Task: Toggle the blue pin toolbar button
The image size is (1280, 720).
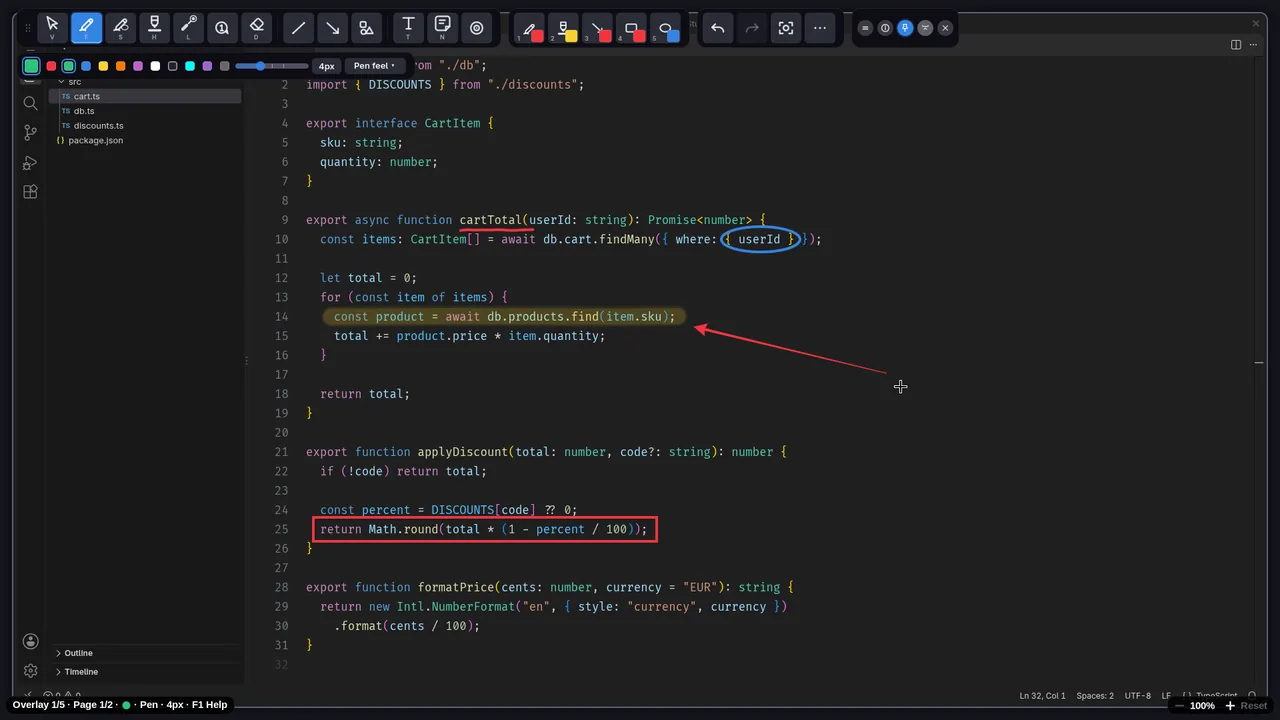Action: (x=905, y=28)
